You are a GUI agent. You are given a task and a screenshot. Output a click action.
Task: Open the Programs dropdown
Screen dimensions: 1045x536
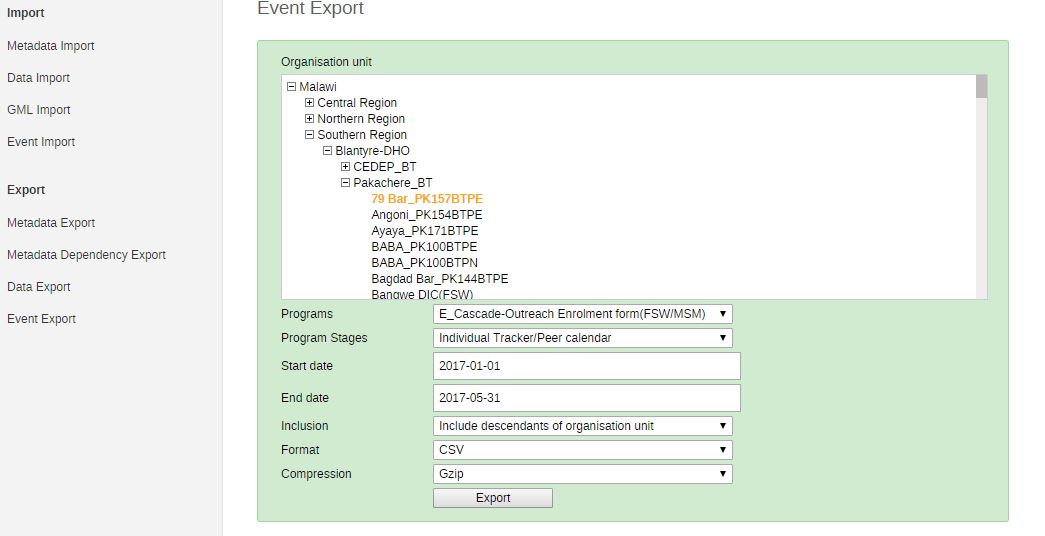(582, 314)
